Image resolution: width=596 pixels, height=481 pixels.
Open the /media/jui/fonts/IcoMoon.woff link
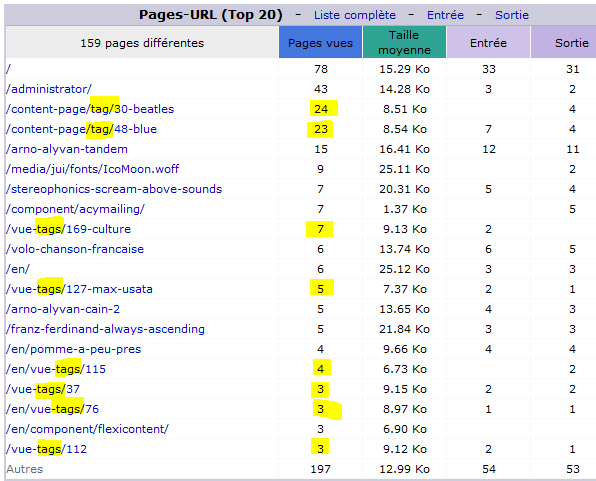92,169
